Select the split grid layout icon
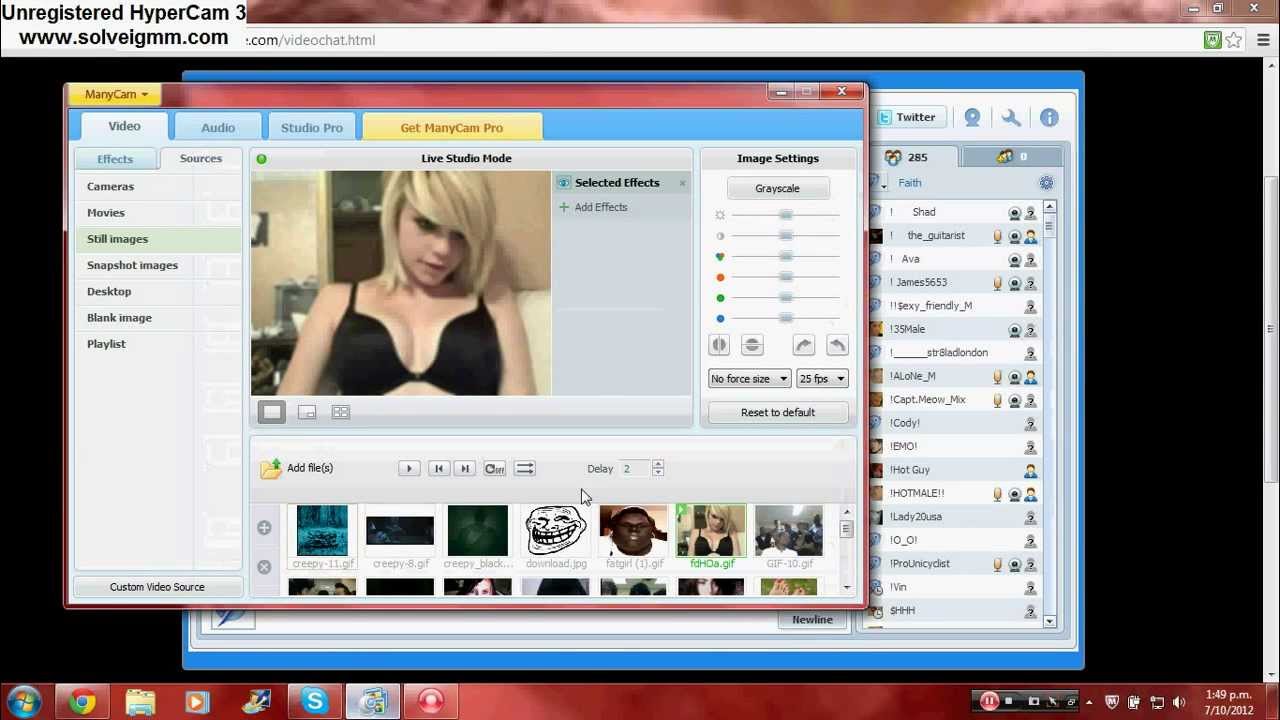Screen dimensions: 1280x720 (x=341, y=412)
